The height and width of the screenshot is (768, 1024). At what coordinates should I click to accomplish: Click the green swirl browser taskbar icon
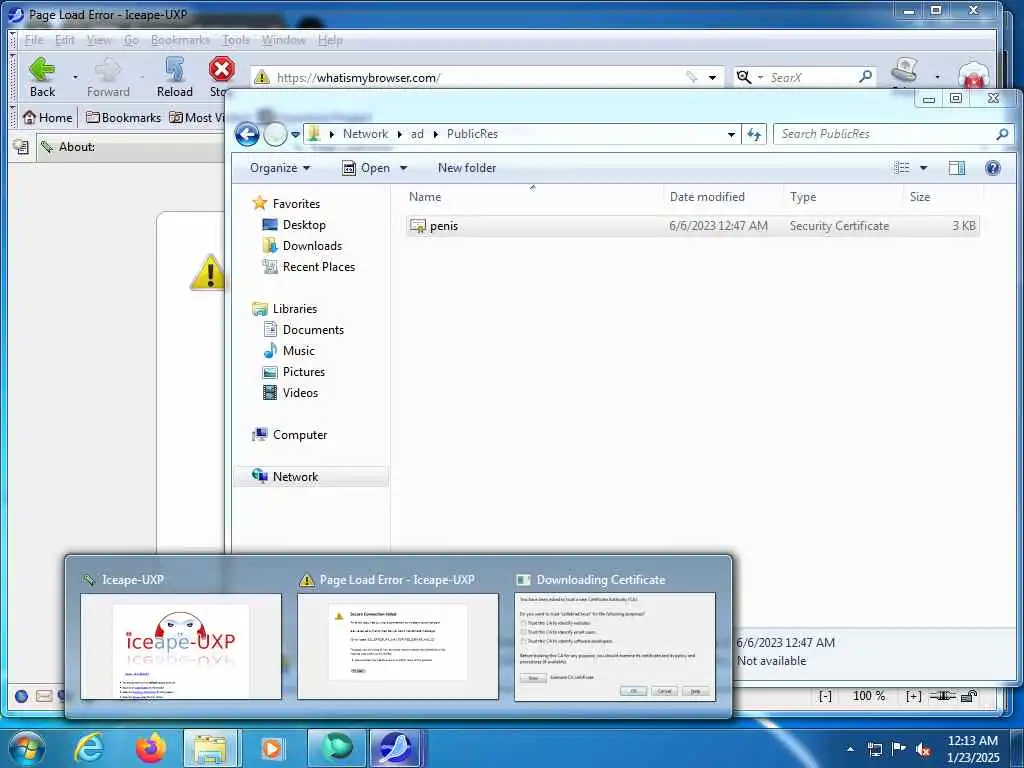coord(337,748)
